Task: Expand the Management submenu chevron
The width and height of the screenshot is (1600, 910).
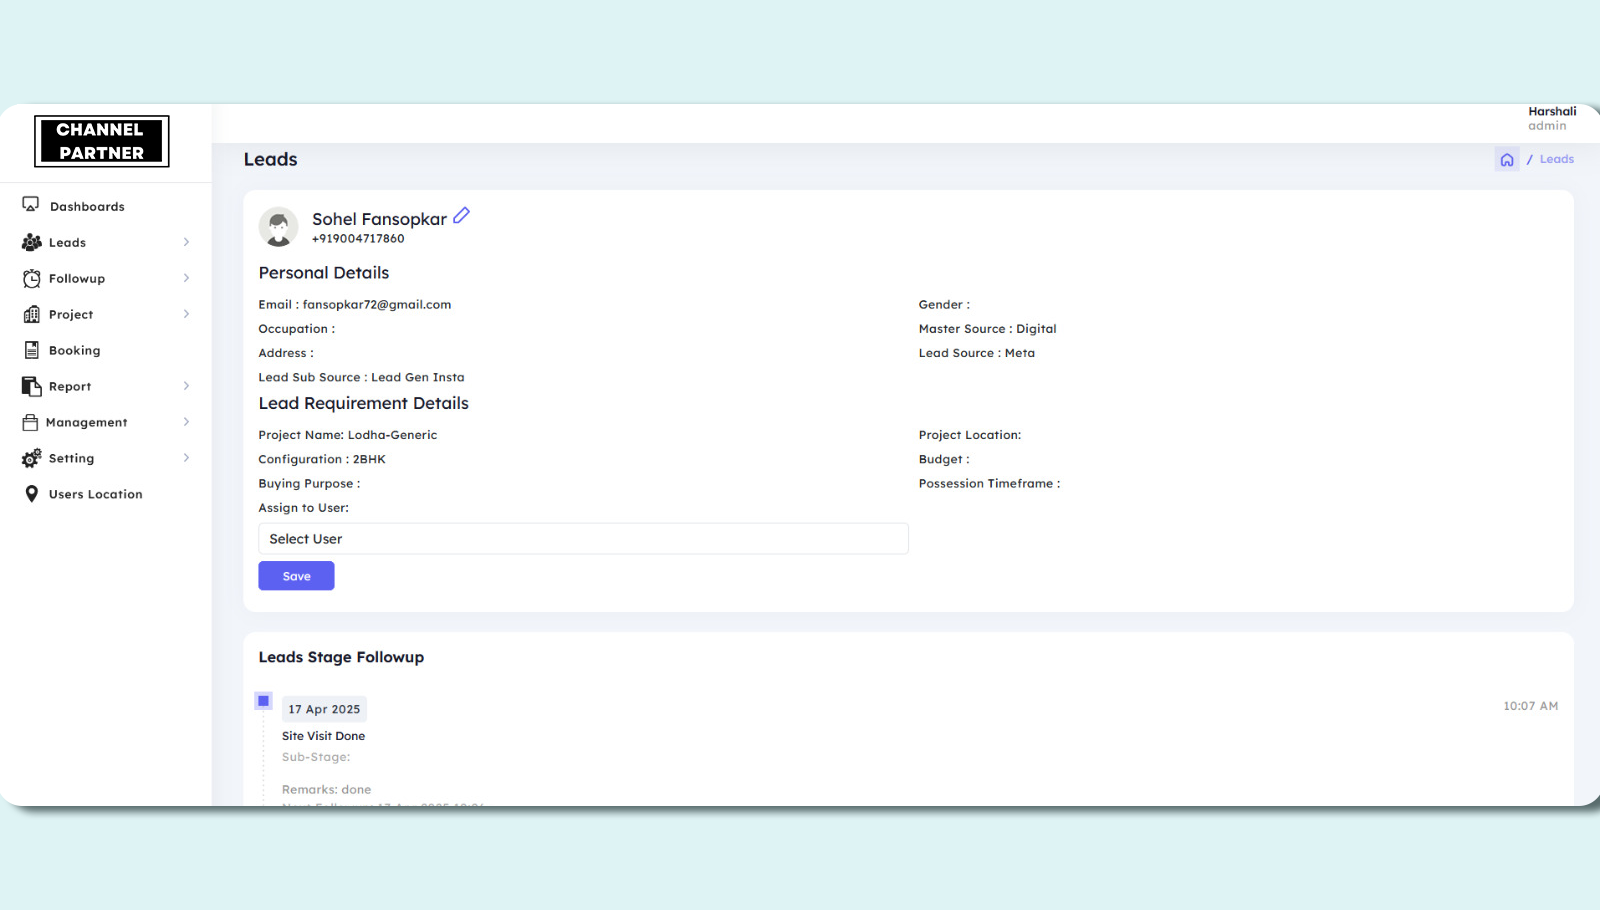Action: pos(186,422)
